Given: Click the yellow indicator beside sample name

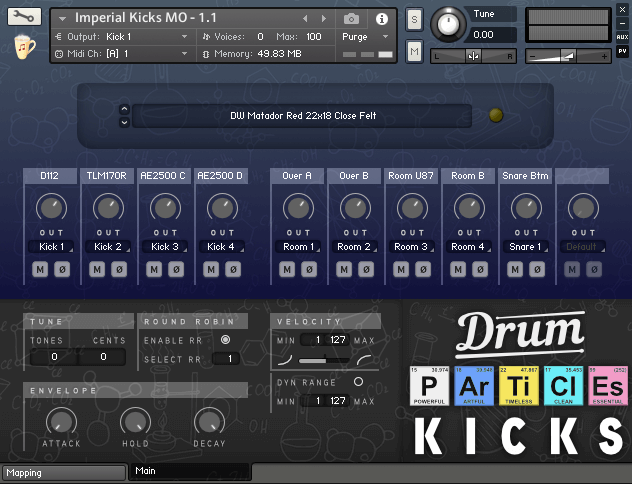Looking at the screenshot, I should click(x=496, y=115).
